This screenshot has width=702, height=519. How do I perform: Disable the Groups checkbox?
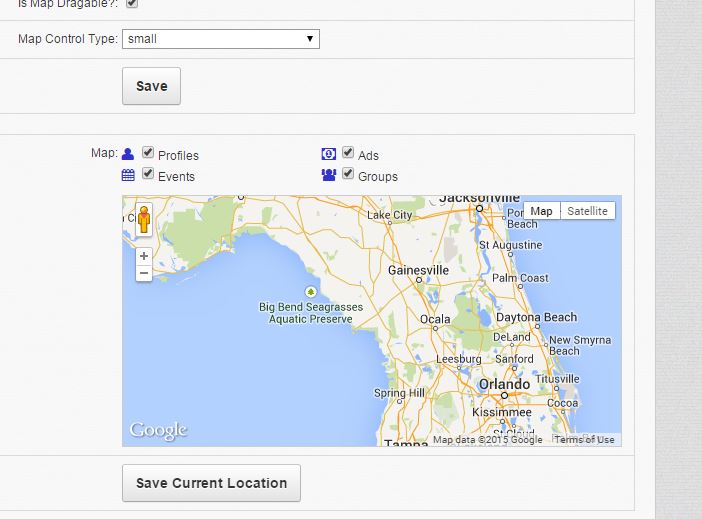tap(348, 174)
